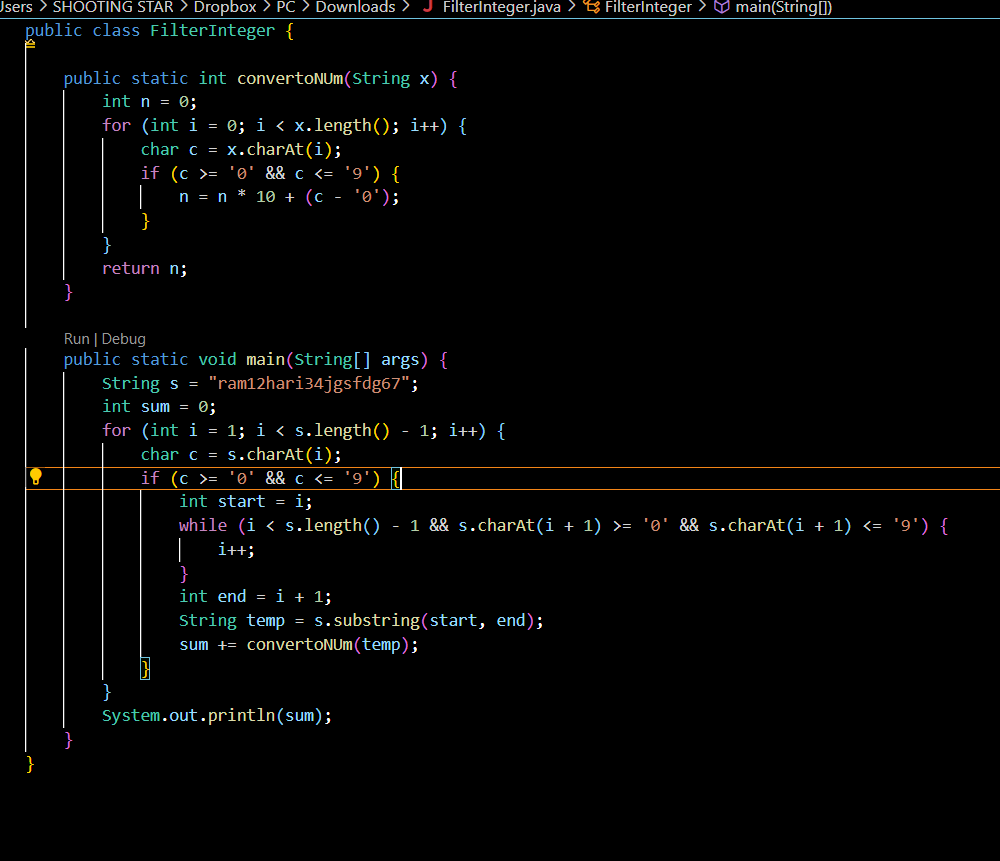Click the convertoNUm method name in its declaration

pyautogui.click(x=290, y=78)
